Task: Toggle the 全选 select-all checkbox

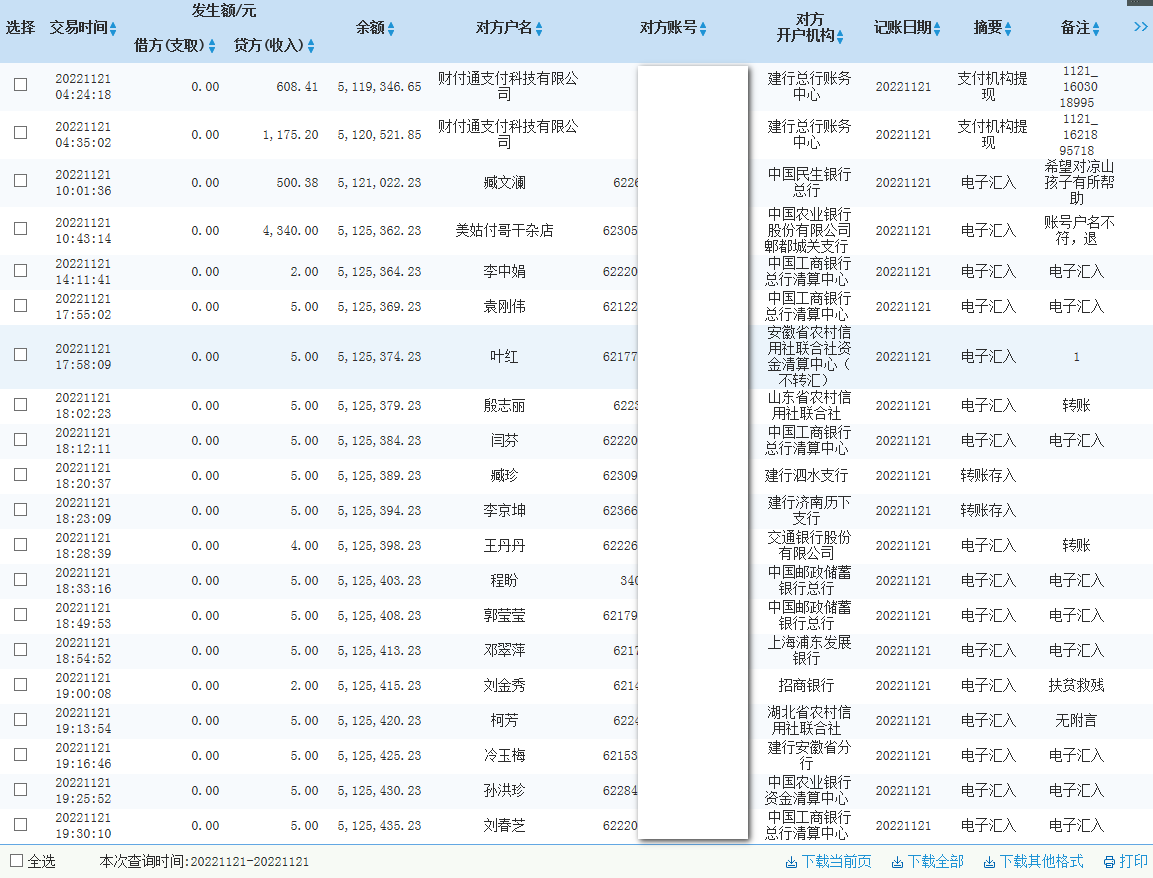Action: (17, 861)
